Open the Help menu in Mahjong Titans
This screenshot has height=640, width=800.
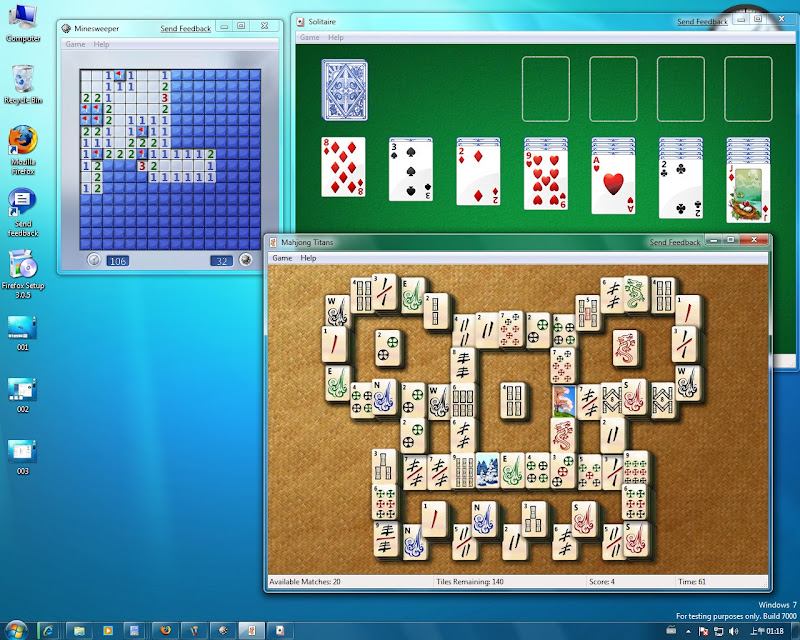point(308,258)
